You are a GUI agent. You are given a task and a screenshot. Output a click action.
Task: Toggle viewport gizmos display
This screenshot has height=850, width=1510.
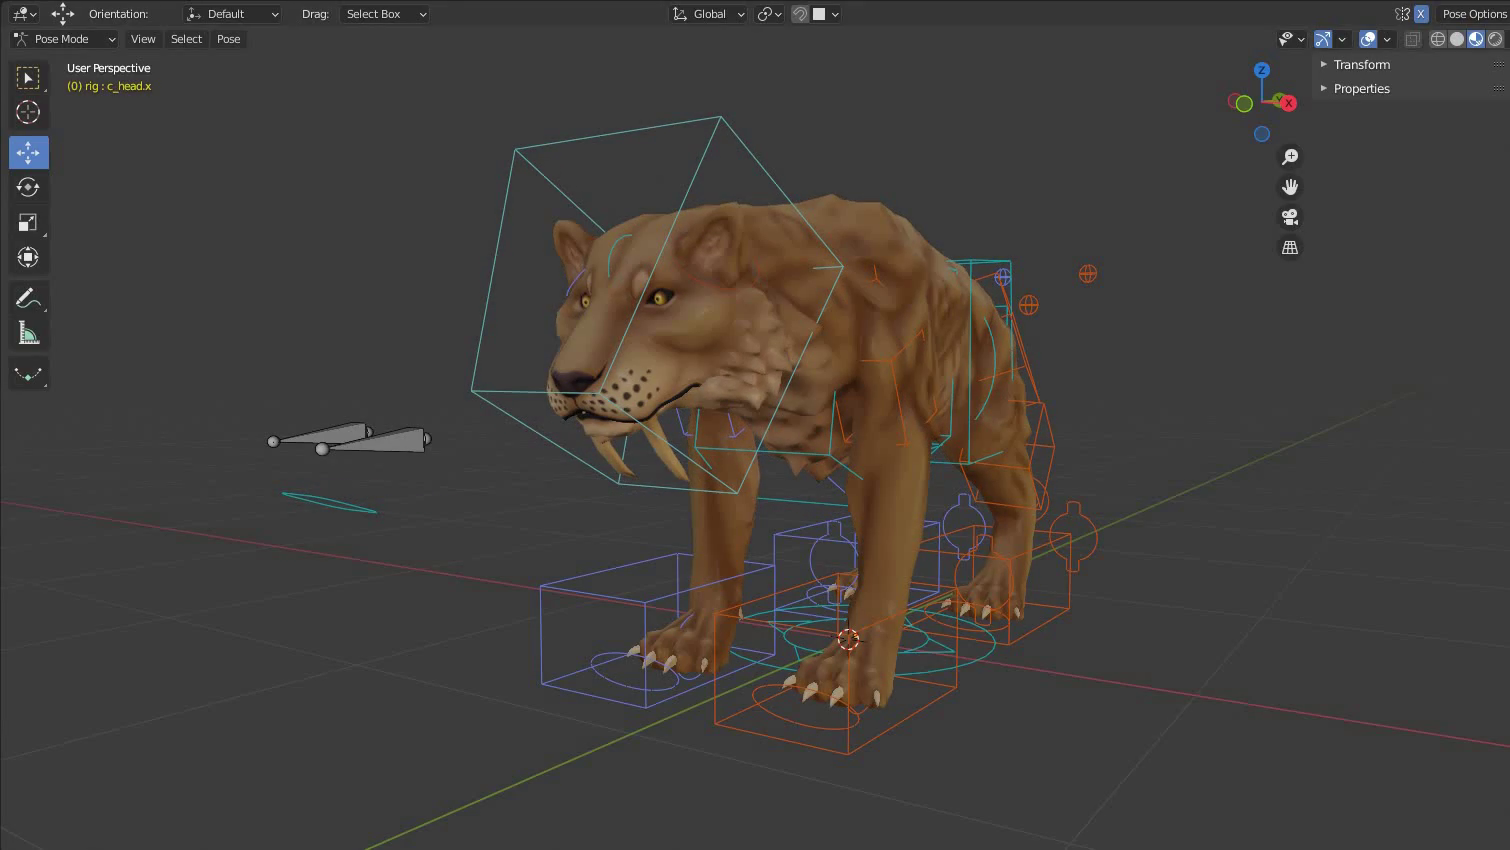[1323, 39]
